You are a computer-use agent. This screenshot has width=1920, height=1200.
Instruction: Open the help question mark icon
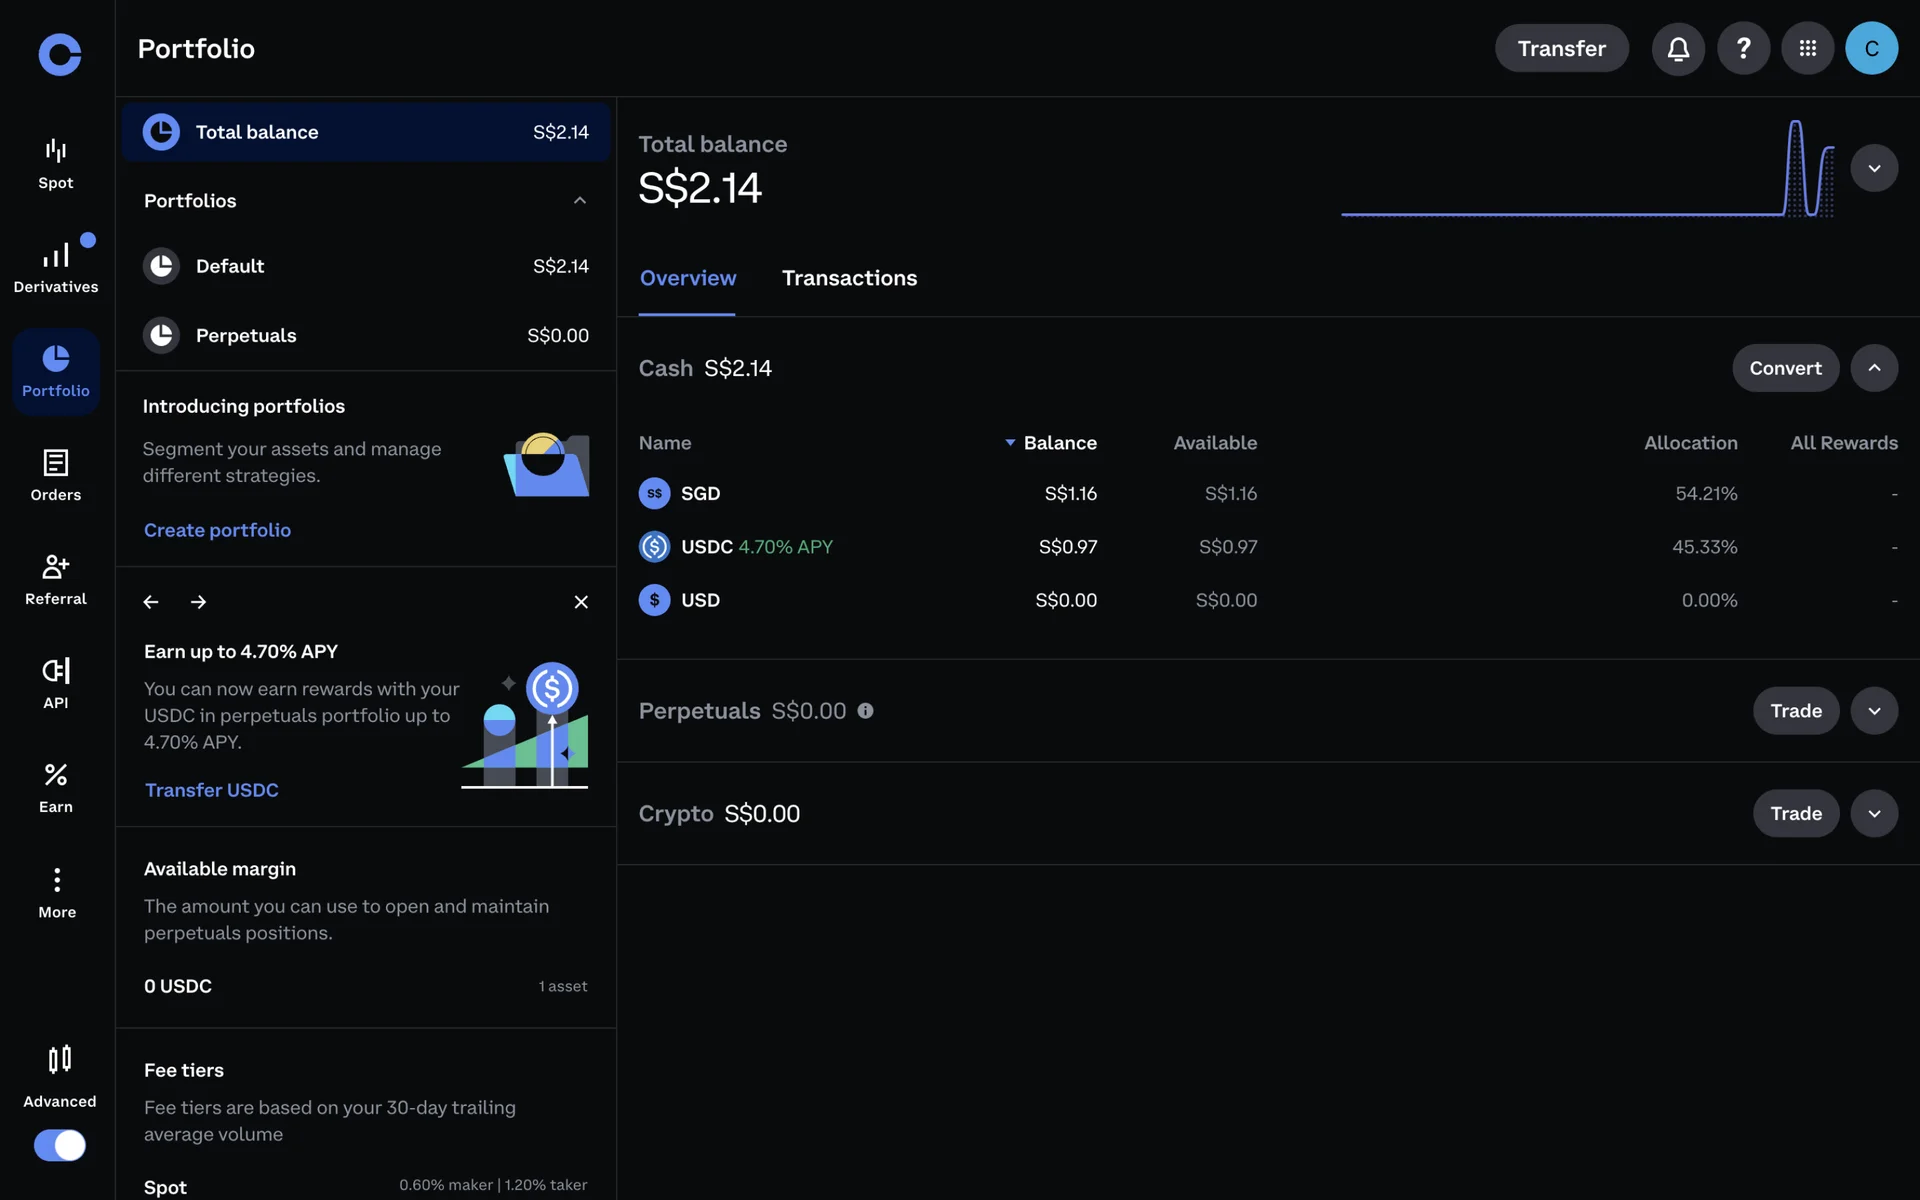point(1743,48)
